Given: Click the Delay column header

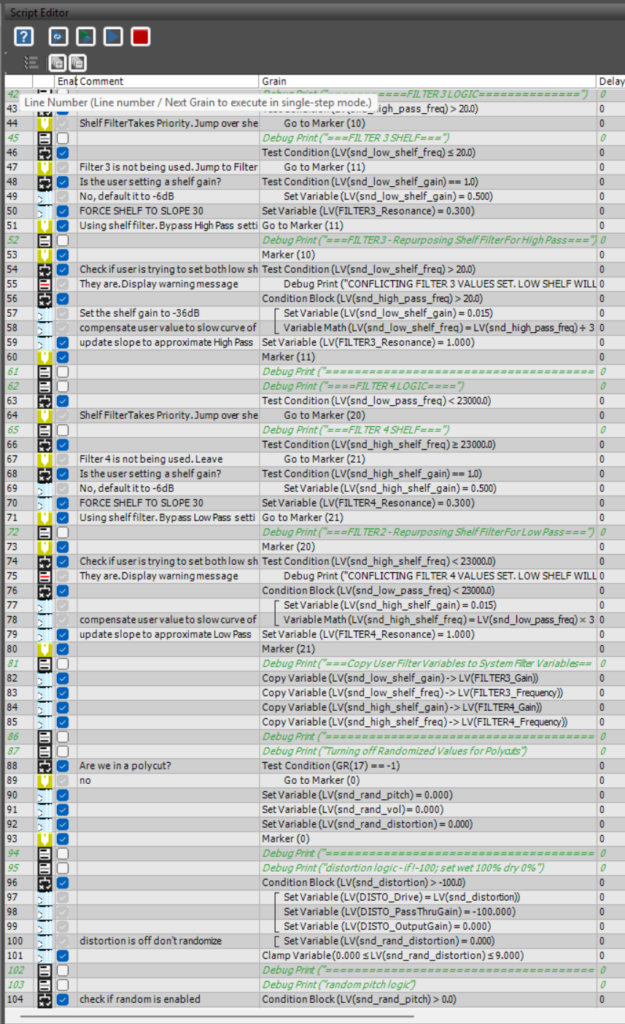Looking at the screenshot, I should [x=611, y=81].
